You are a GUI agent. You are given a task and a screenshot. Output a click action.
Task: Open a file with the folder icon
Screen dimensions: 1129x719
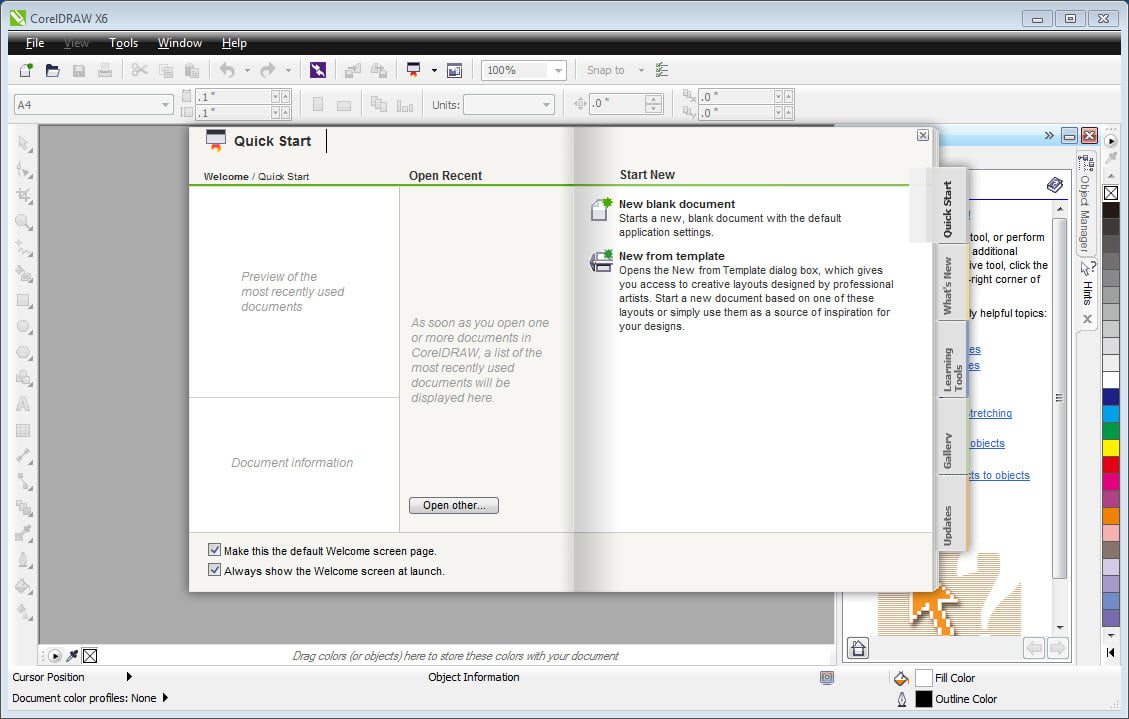(x=53, y=70)
